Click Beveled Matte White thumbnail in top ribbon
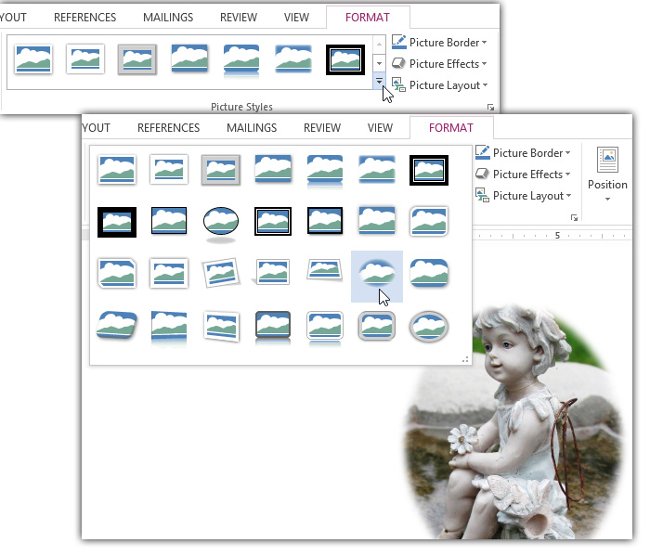 85,59
